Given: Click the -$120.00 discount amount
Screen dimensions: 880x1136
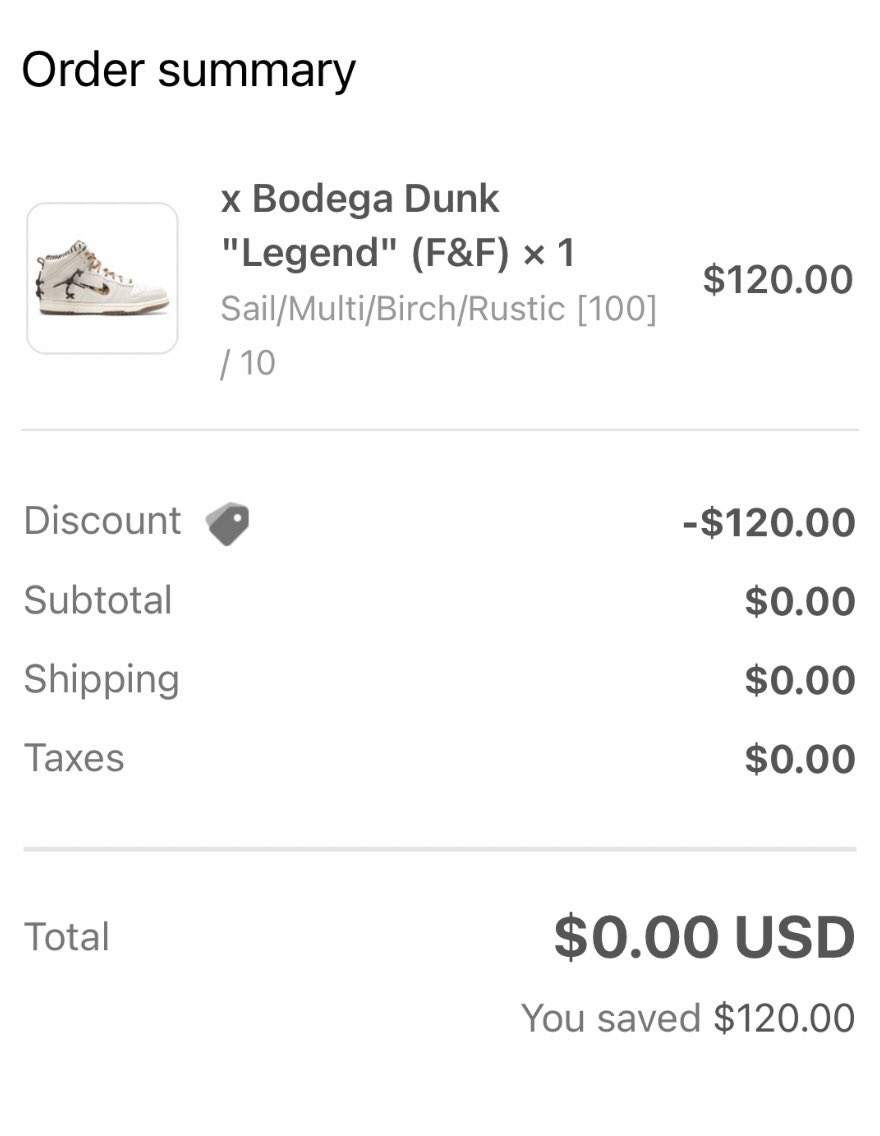Looking at the screenshot, I should click(x=769, y=522).
